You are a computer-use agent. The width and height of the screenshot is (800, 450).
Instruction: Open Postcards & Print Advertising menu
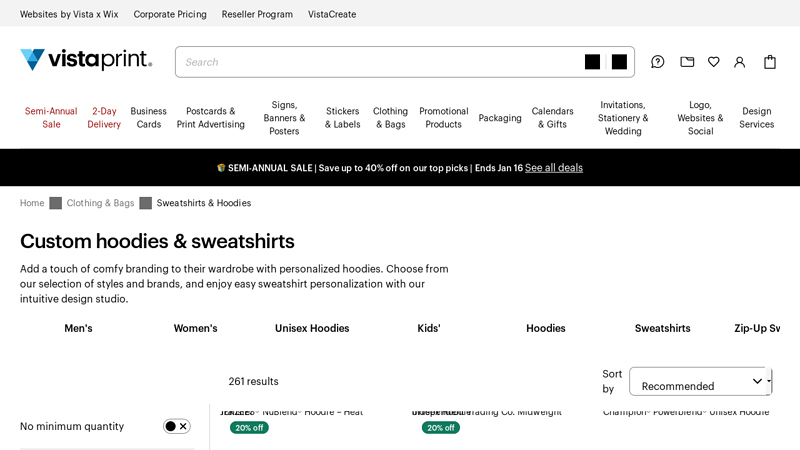(211, 118)
